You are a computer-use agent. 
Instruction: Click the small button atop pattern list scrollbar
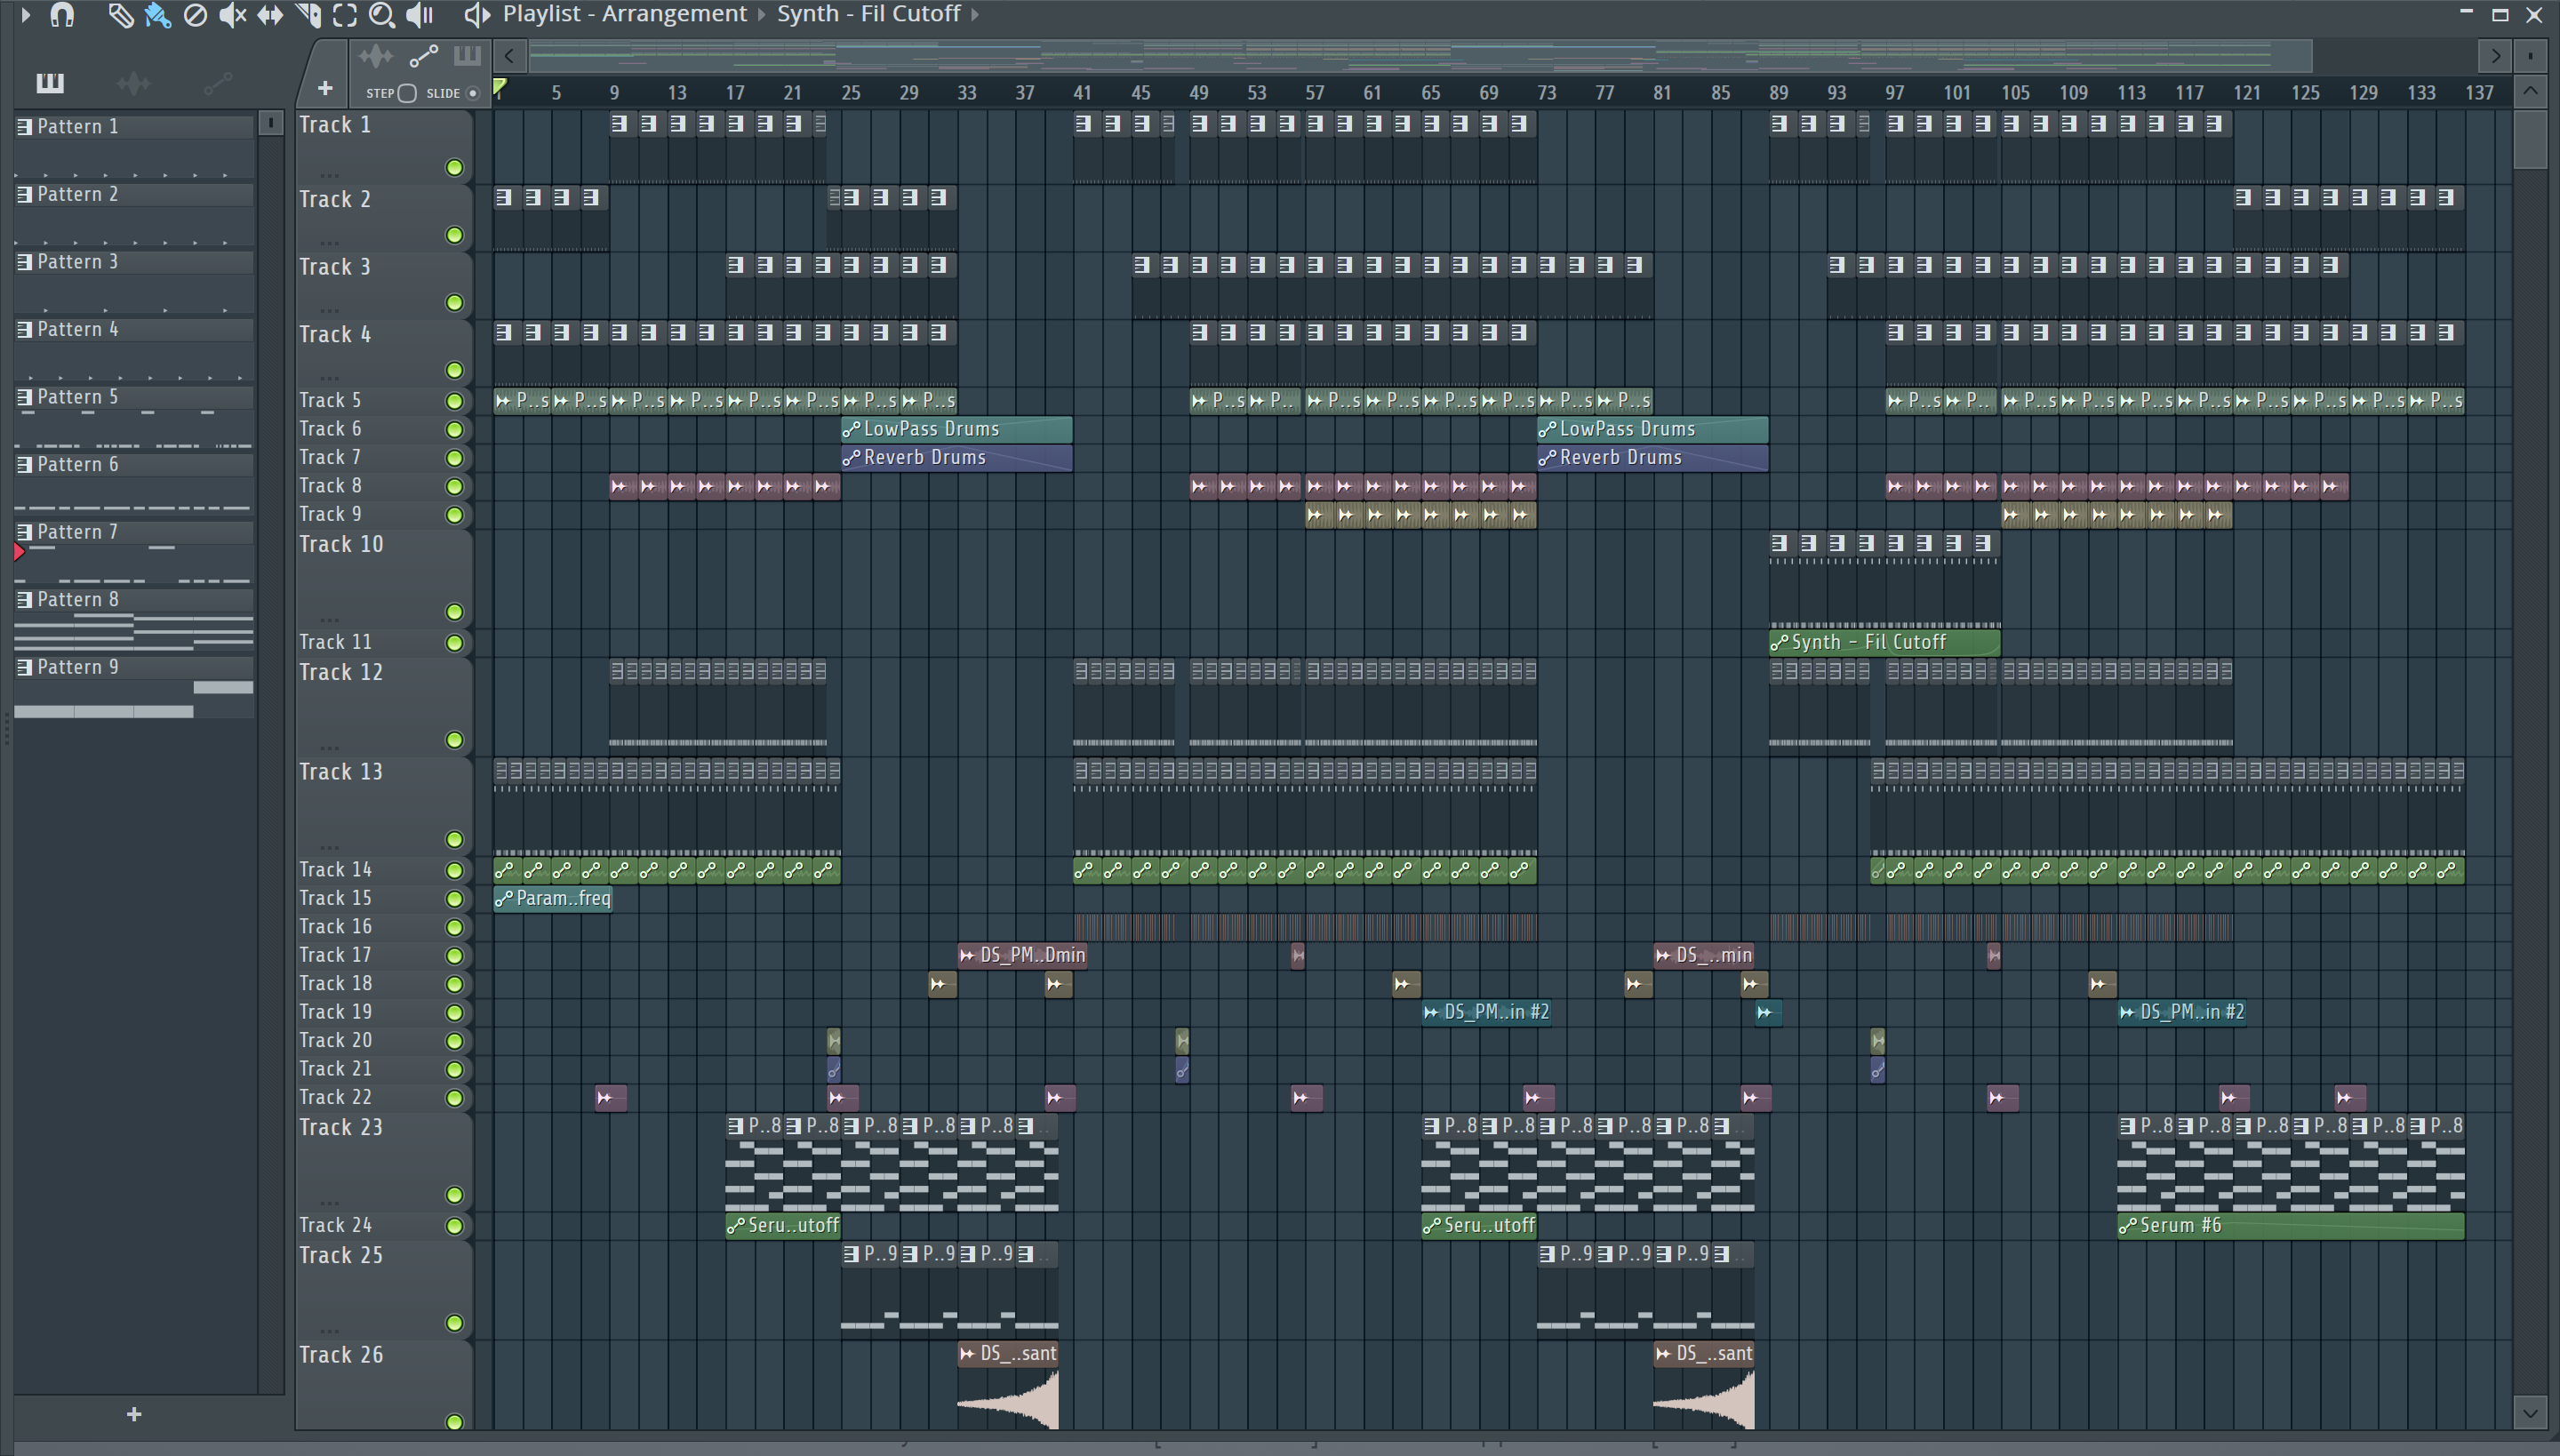[270, 123]
